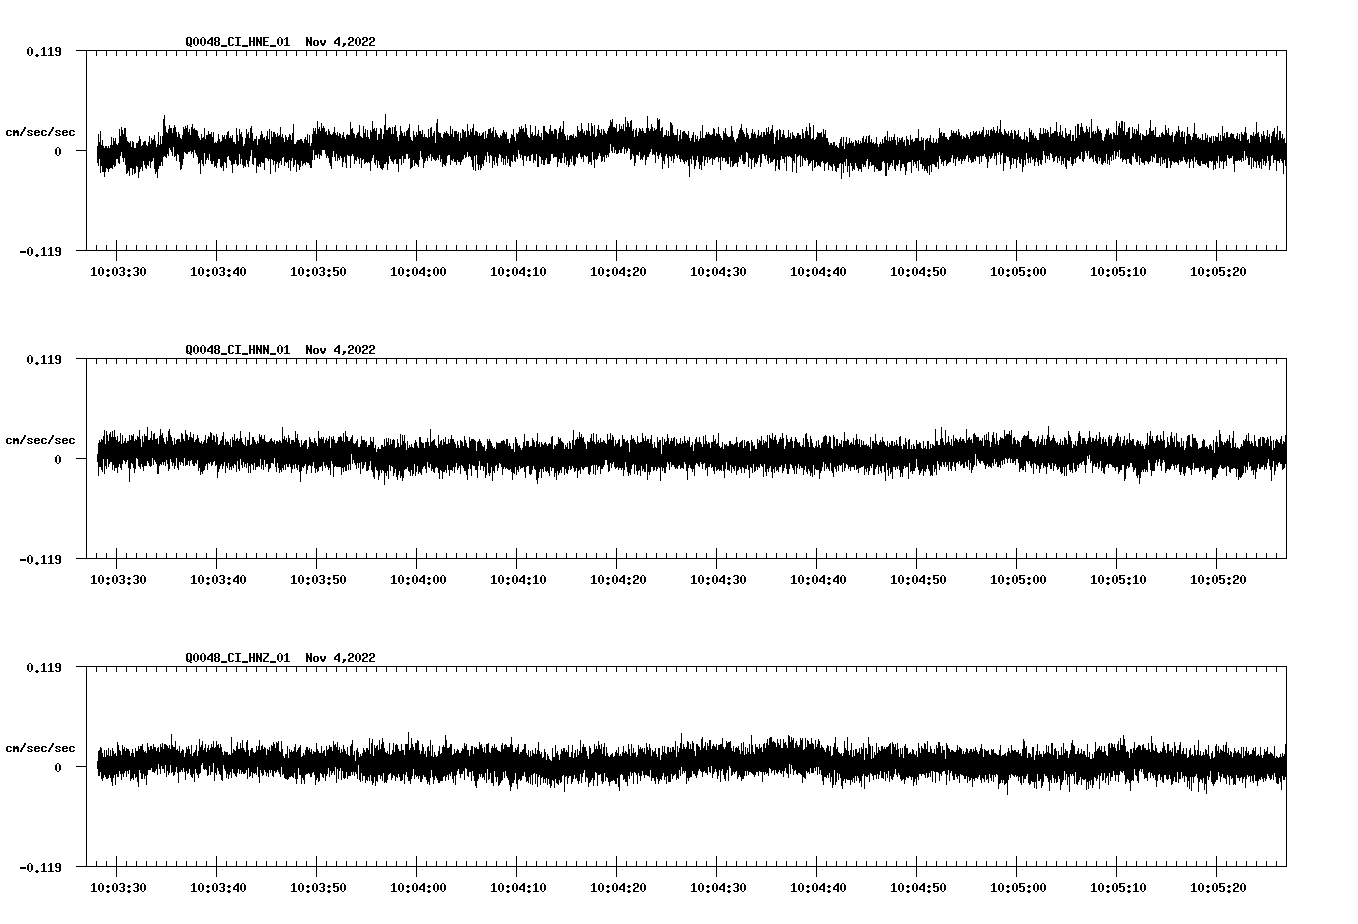1358x924 pixels.
Task: Click 10:03:40 time label under HNZ plot
Action: pos(218,888)
